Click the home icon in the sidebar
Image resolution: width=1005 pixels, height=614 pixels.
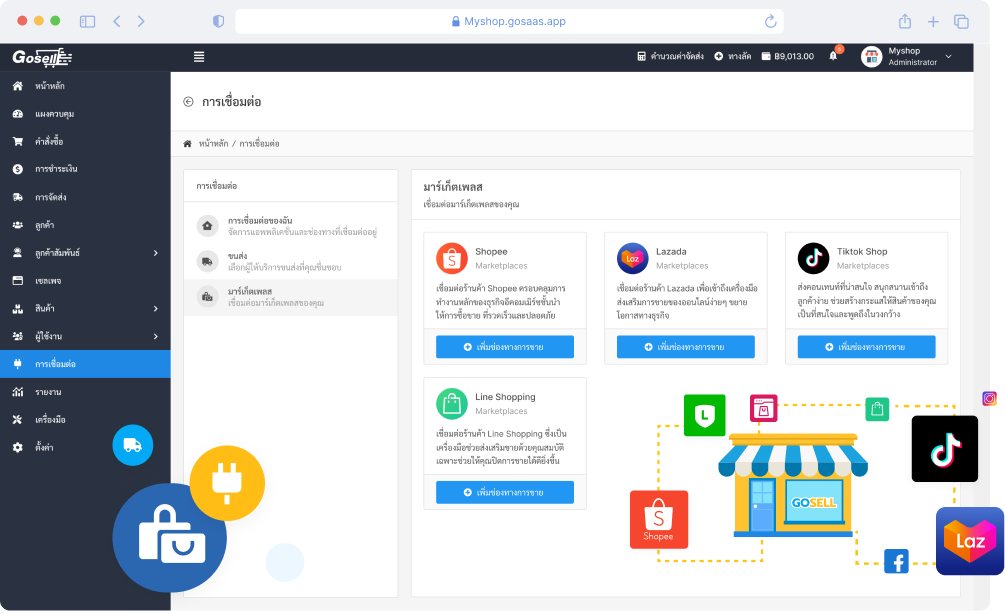pyautogui.click(x=18, y=86)
